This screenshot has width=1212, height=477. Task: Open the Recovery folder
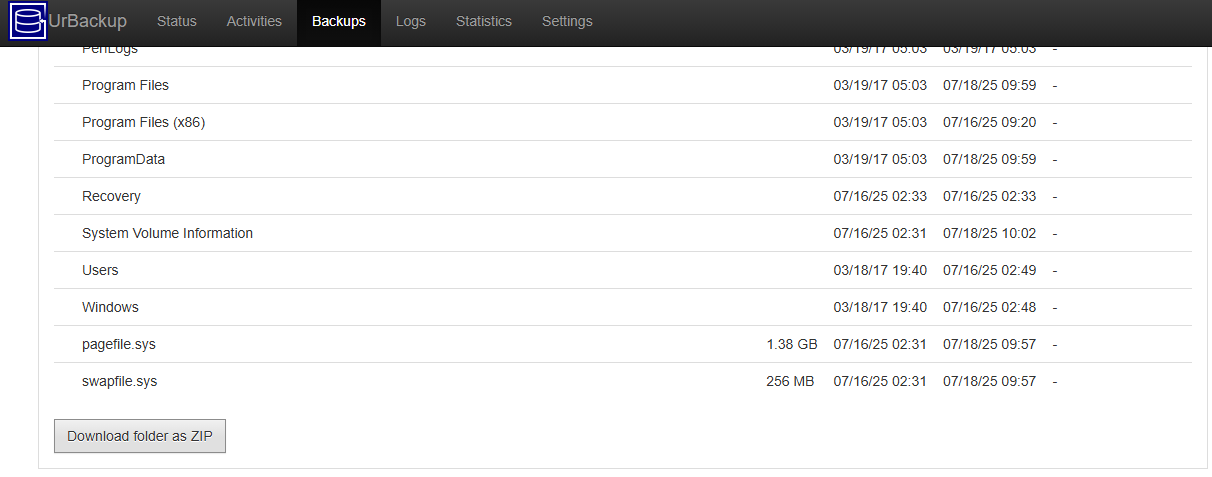point(111,196)
